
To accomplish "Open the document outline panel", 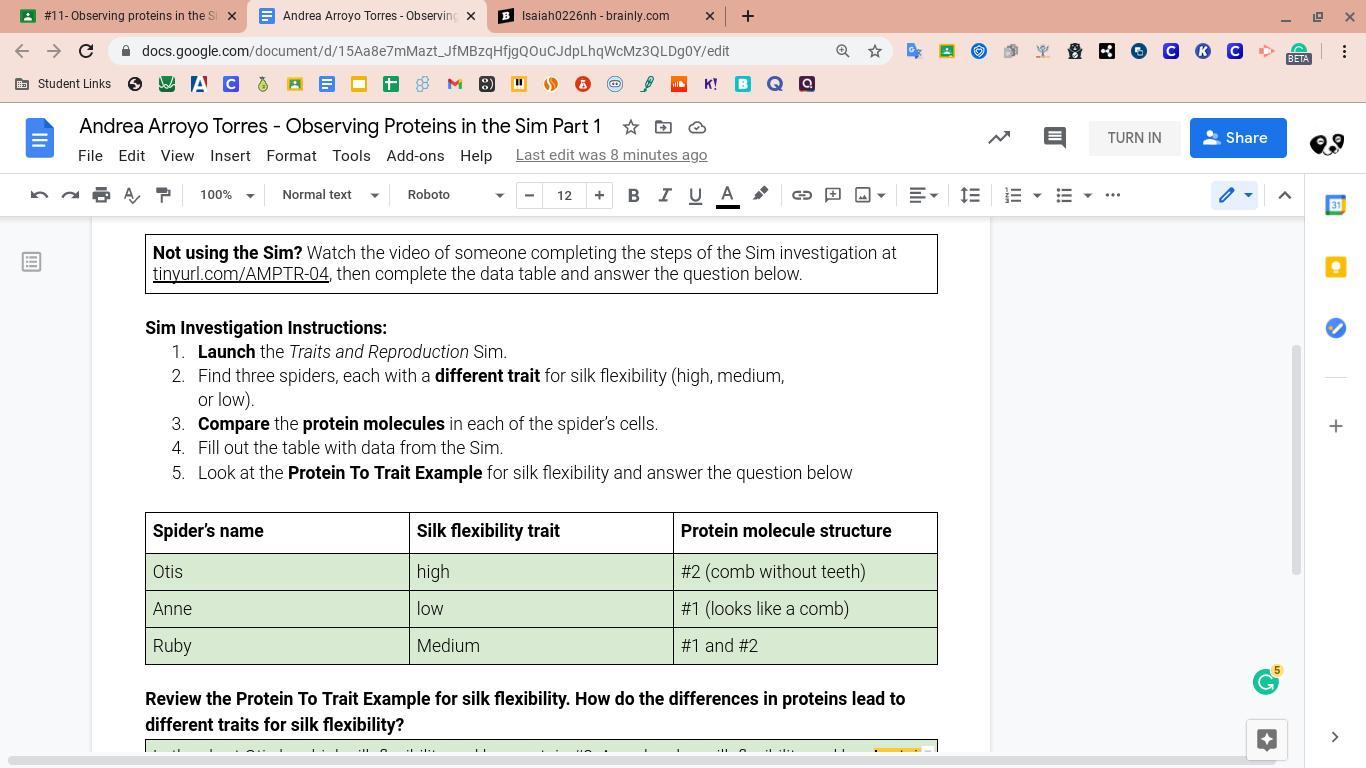I will pyautogui.click(x=32, y=262).
